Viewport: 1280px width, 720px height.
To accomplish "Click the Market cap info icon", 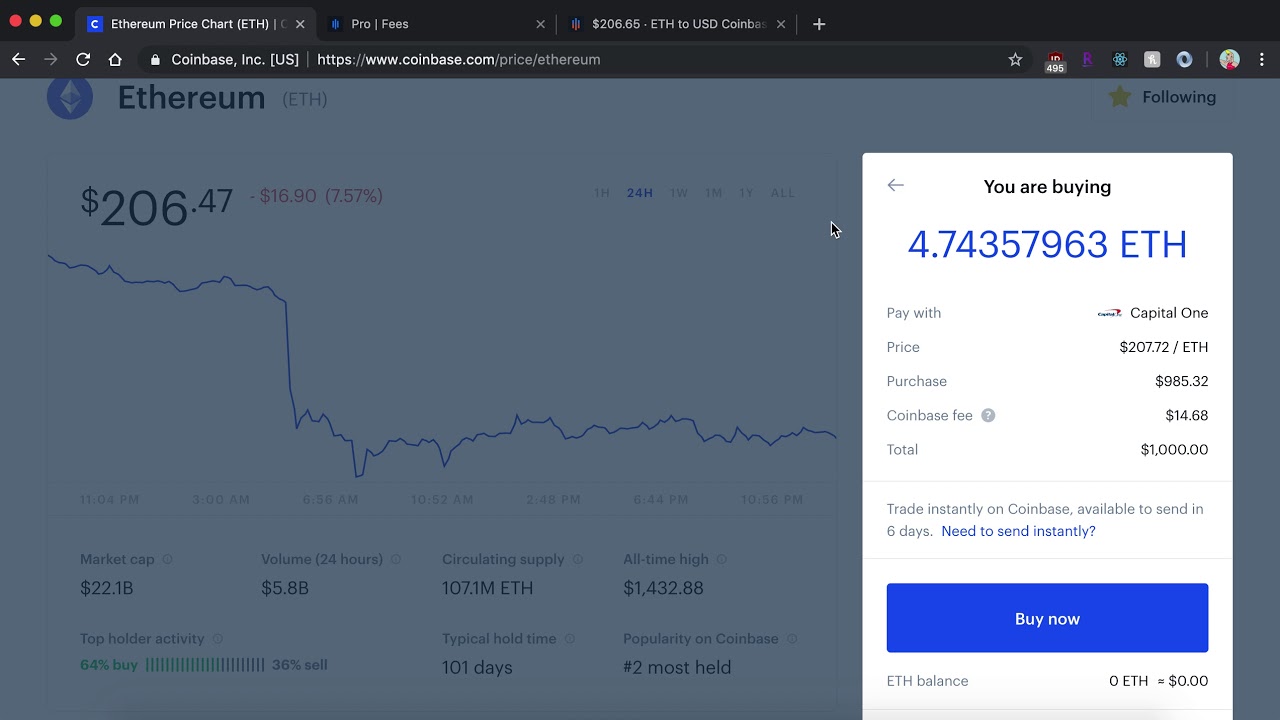I will point(167,559).
